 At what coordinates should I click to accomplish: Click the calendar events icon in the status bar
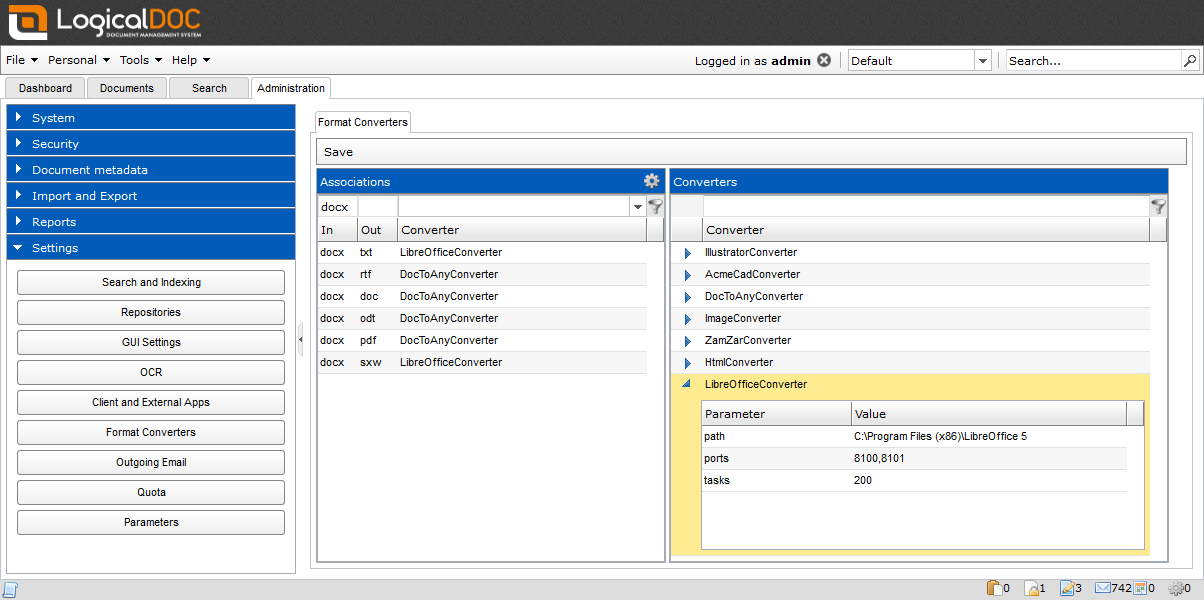tap(1140, 588)
